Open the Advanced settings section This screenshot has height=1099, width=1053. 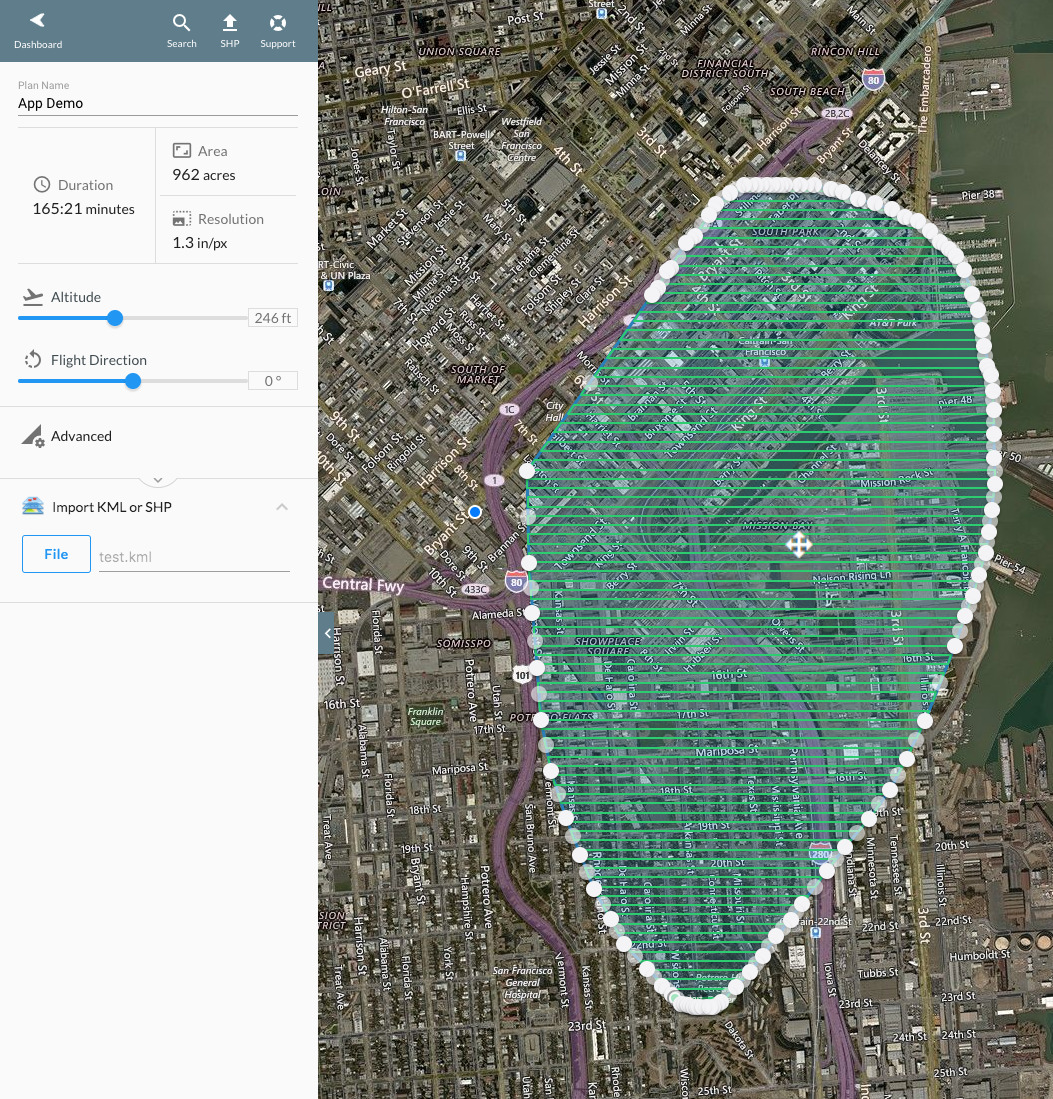point(81,435)
